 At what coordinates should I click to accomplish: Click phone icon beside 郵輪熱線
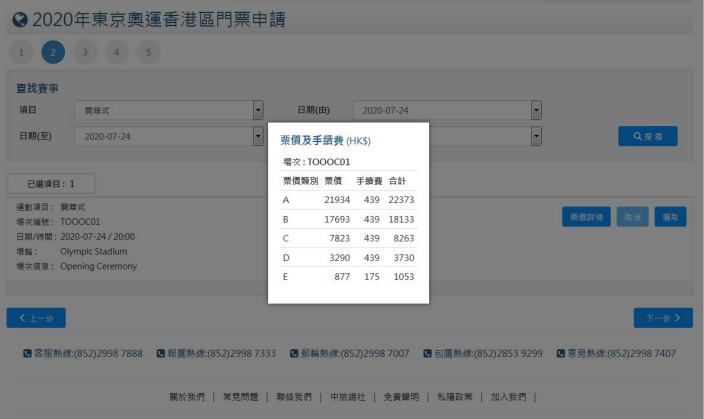(x=294, y=353)
